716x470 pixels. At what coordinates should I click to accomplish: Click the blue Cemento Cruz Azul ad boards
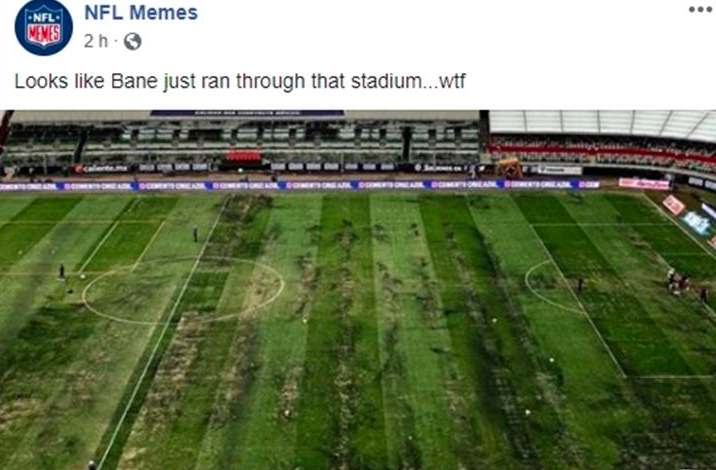point(299,185)
